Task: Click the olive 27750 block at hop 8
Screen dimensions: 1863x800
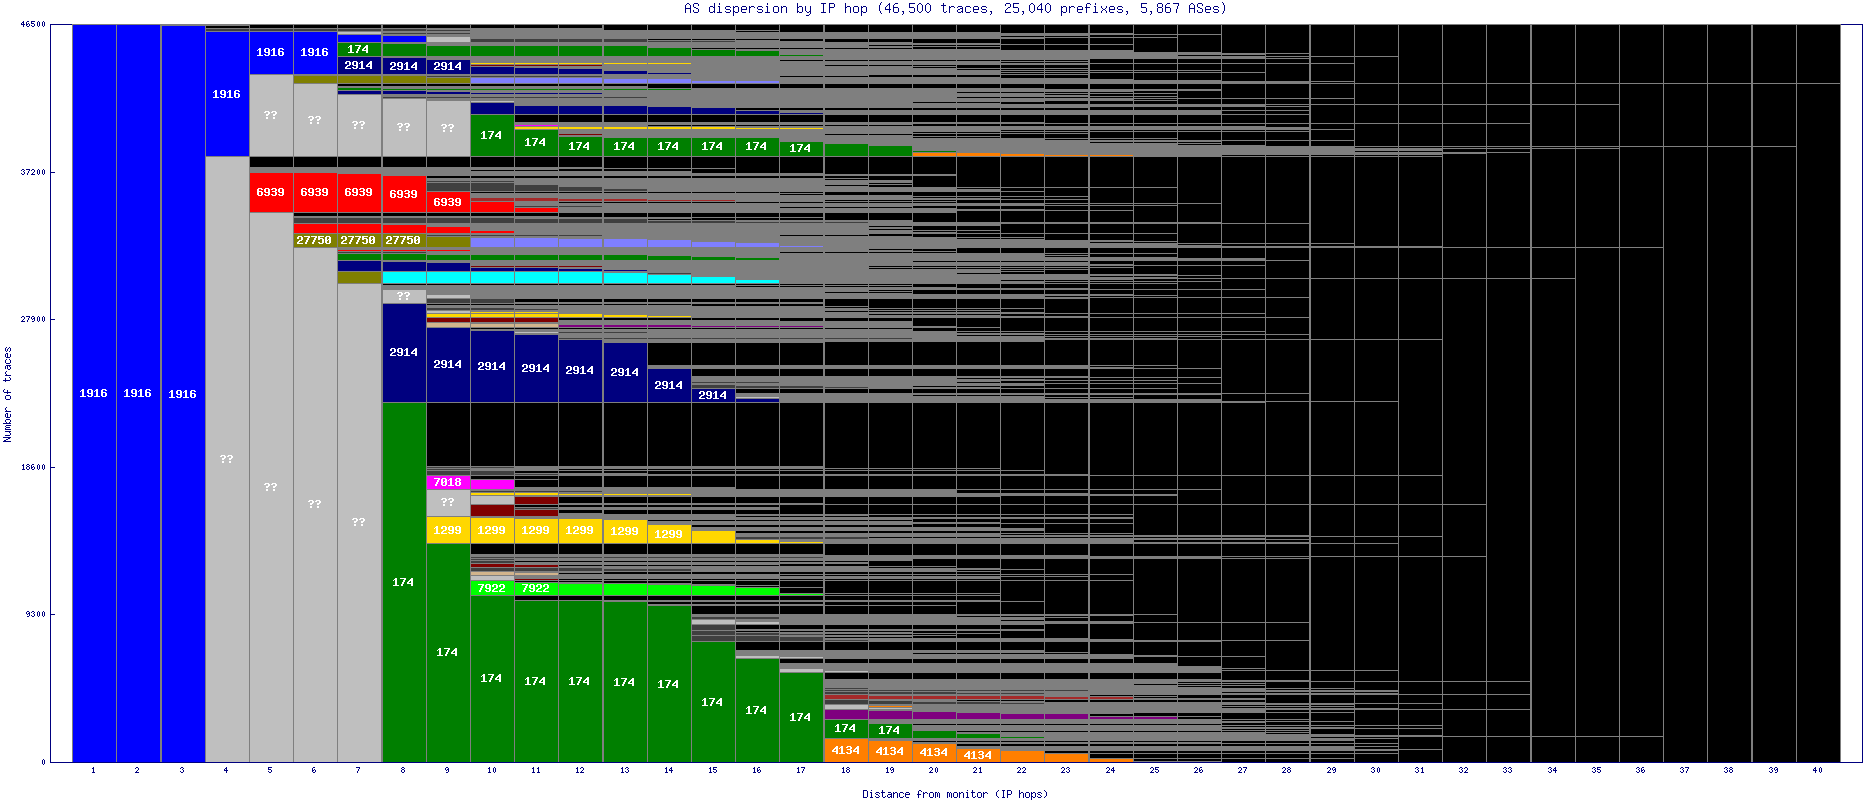Action: [x=404, y=240]
